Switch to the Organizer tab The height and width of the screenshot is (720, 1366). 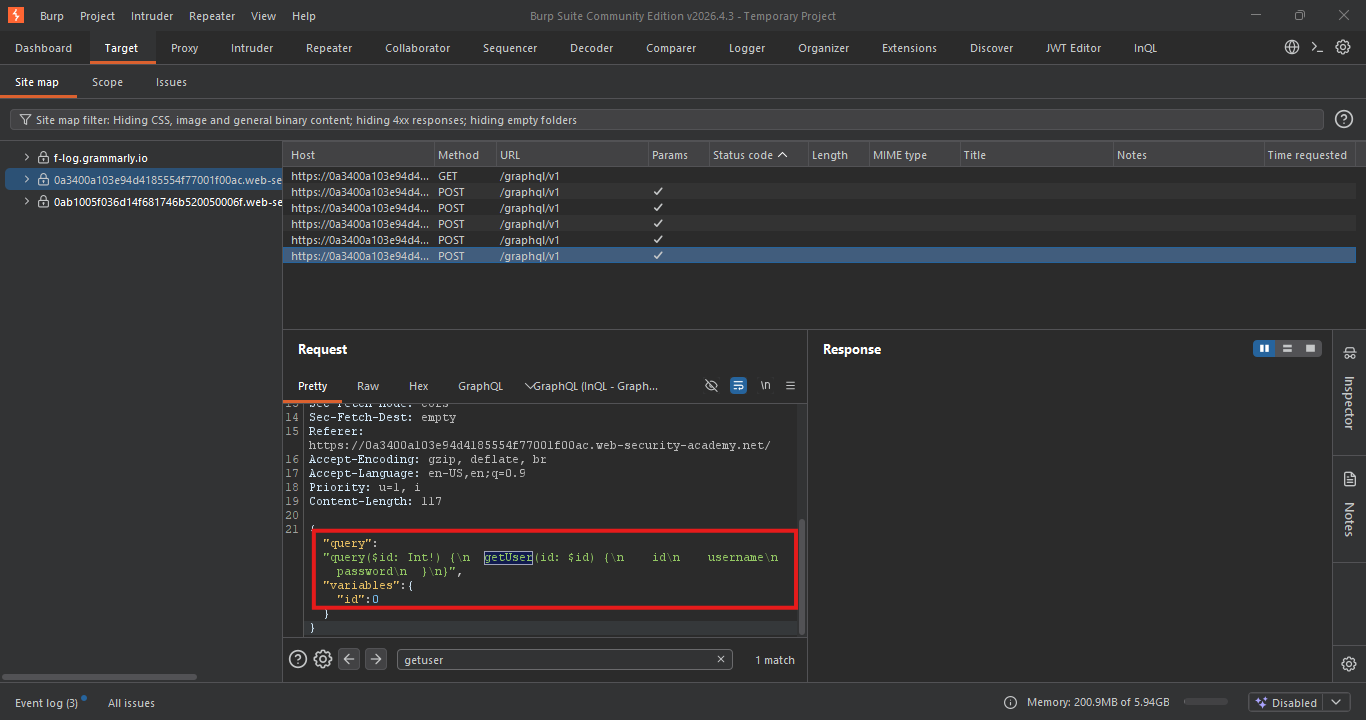(824, 48)
